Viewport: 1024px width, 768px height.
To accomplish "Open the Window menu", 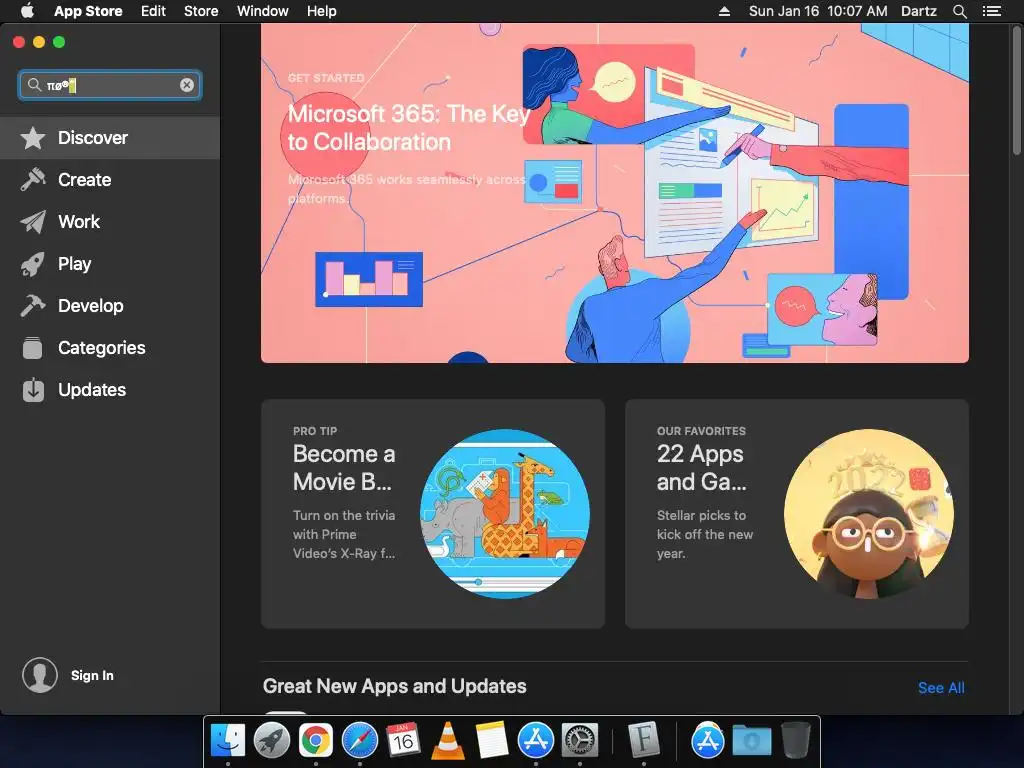I will 263,11.
